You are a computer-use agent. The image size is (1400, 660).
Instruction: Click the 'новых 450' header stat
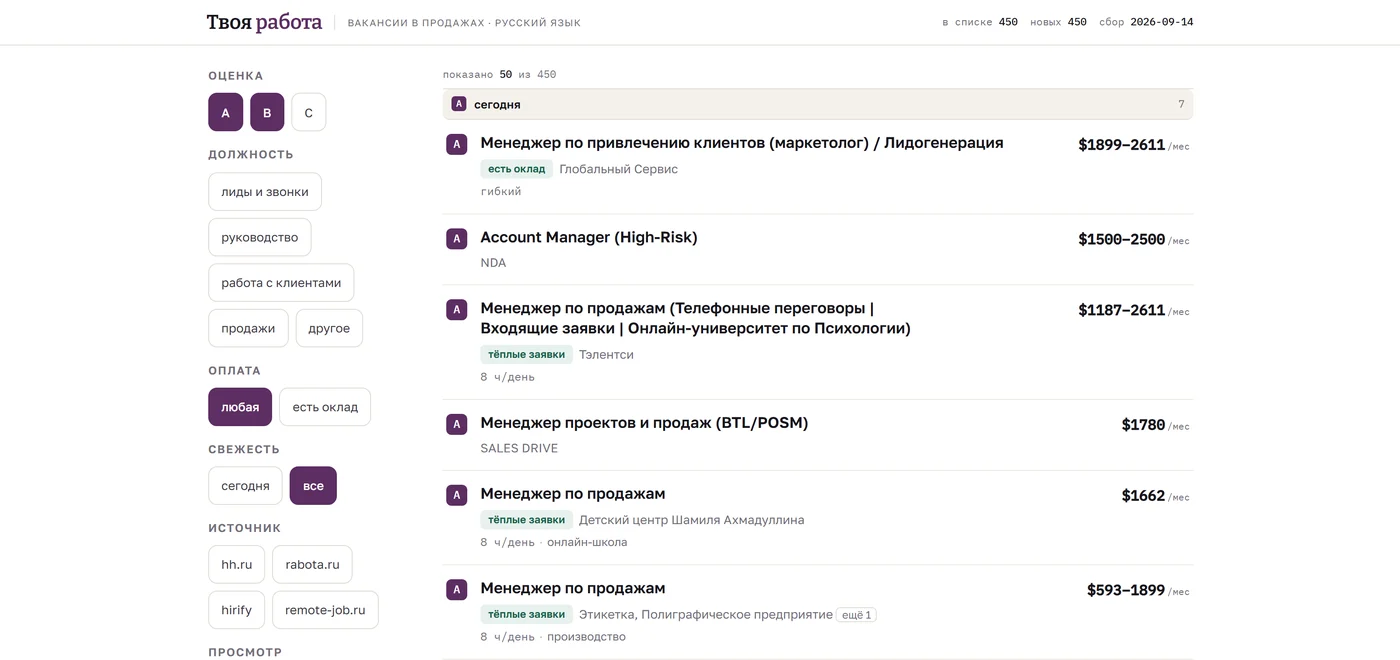(x=1058, y=22)
